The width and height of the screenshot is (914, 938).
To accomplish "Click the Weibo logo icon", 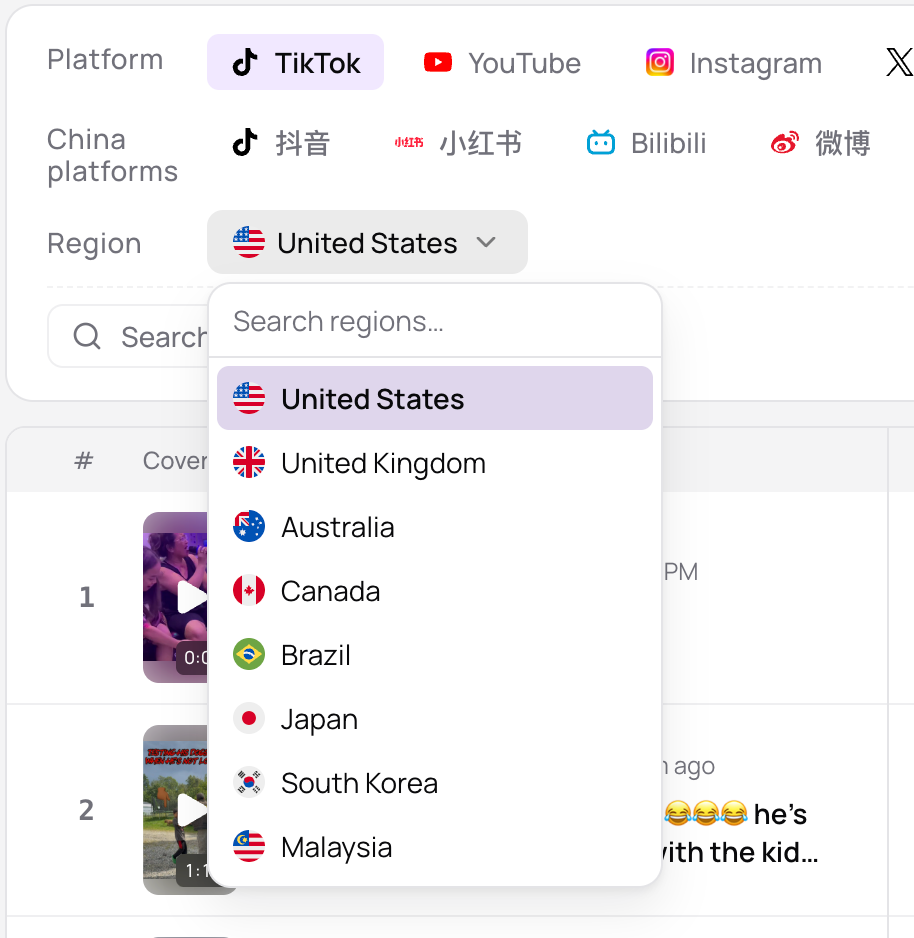I will pyautogui.click(x=785, y=143).
